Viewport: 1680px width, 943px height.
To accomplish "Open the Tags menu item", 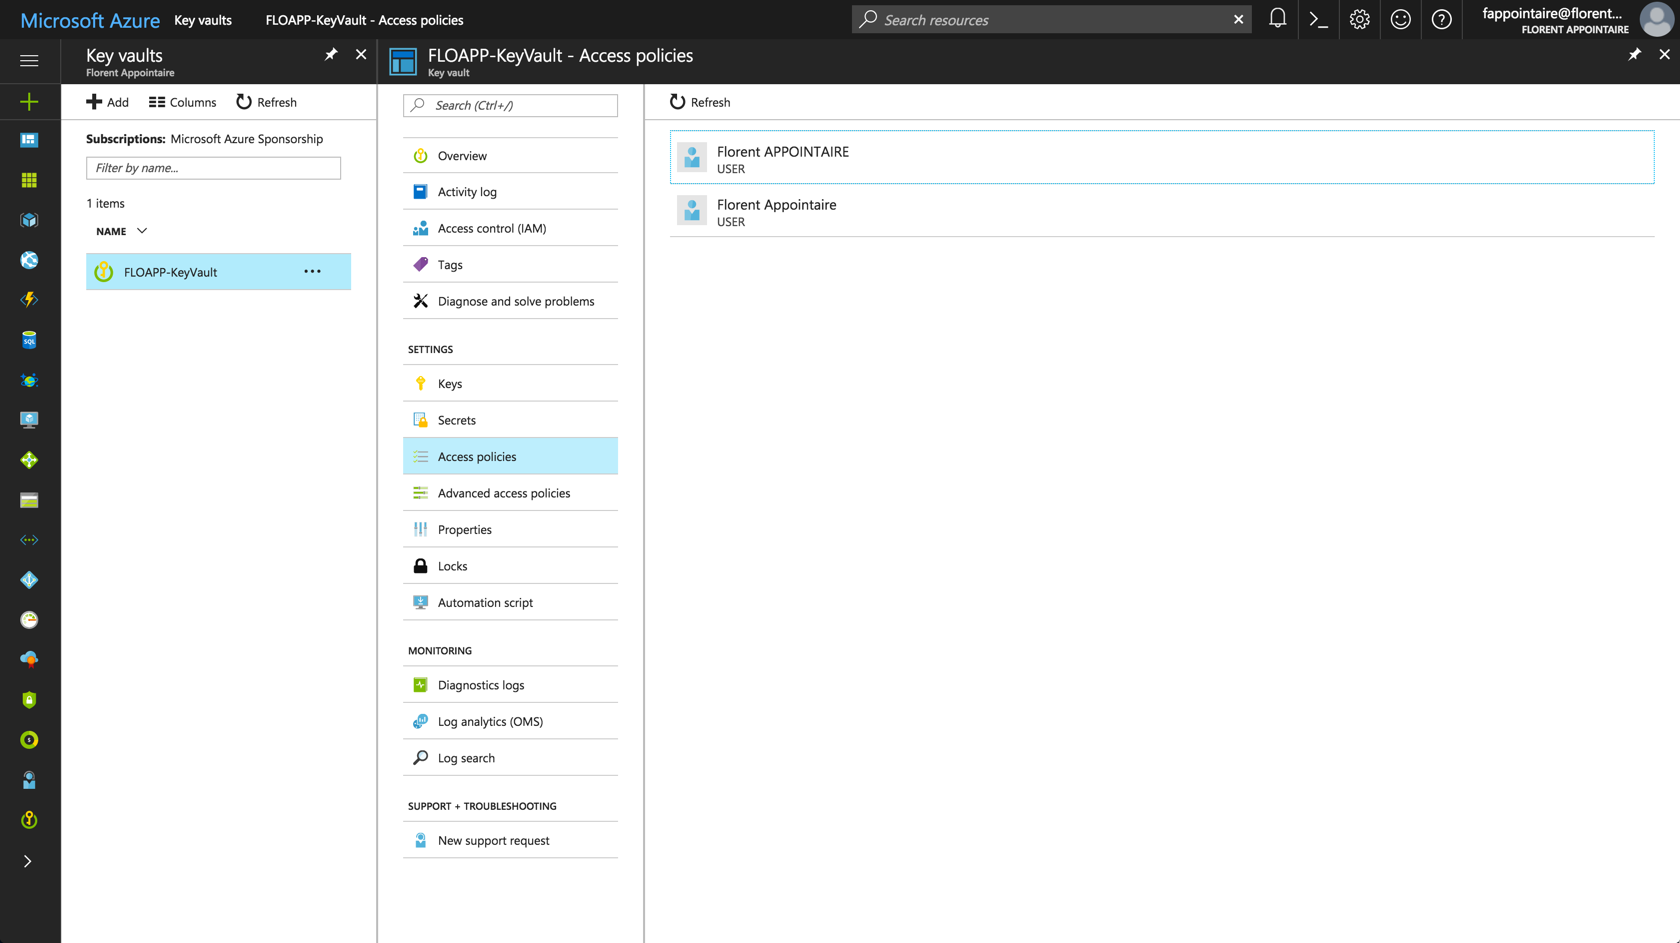I will 510,265.
